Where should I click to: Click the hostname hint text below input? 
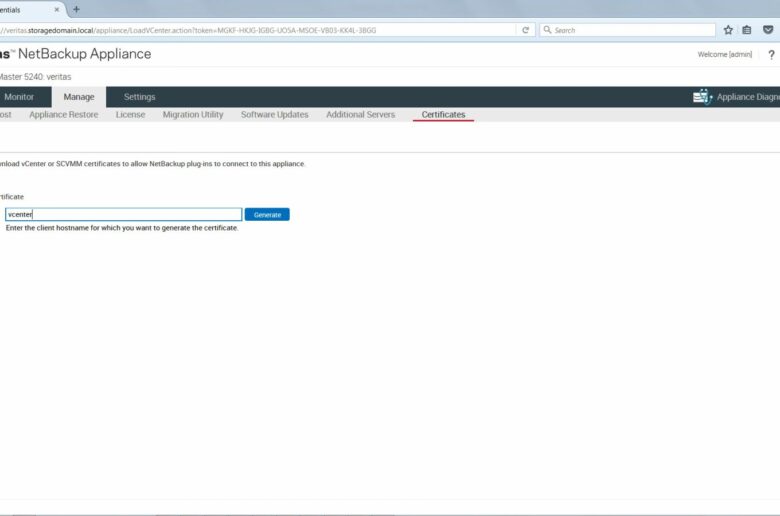click(122, 228)
